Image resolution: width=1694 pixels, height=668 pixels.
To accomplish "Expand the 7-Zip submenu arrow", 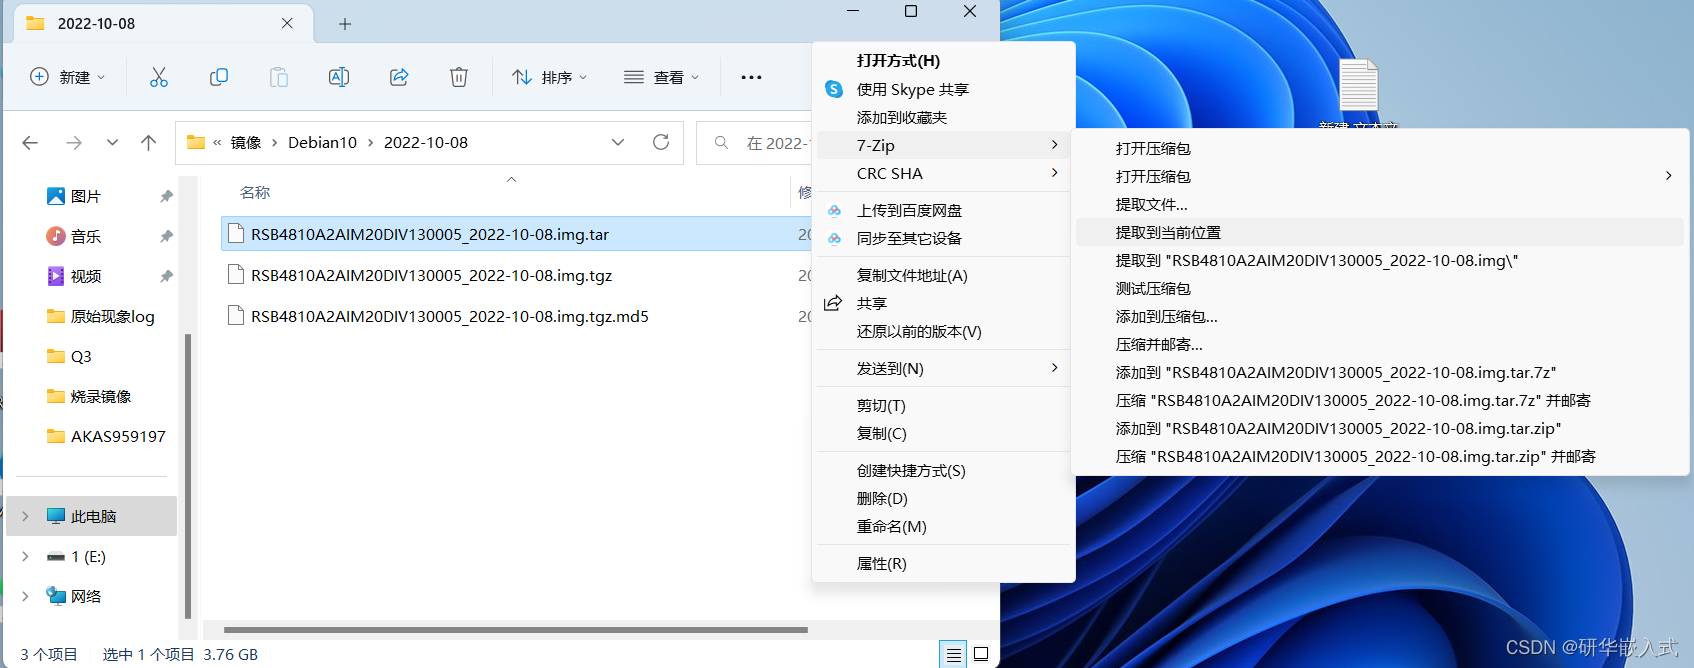I will [x=1054, y=145].
